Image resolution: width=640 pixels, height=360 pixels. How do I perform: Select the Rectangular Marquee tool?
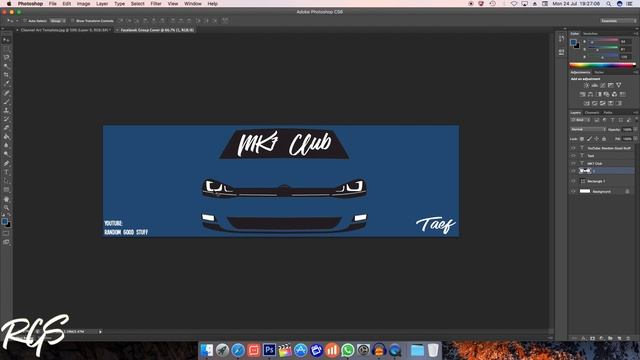pos(6,49)
